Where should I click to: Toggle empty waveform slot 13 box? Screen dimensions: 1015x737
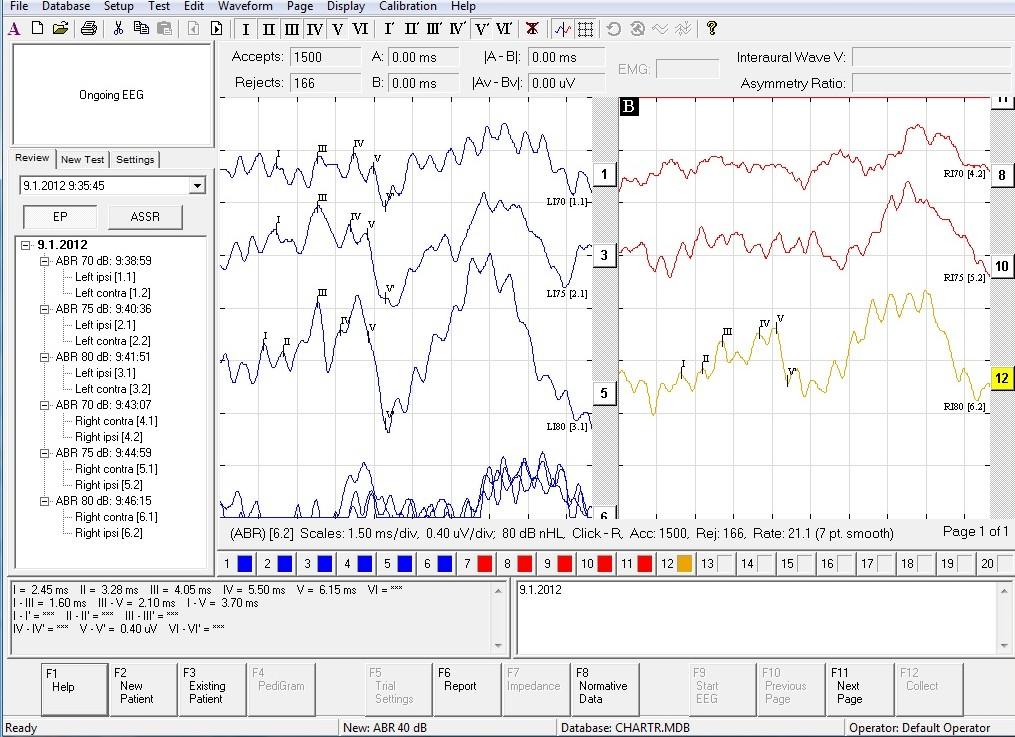point(724,564)
